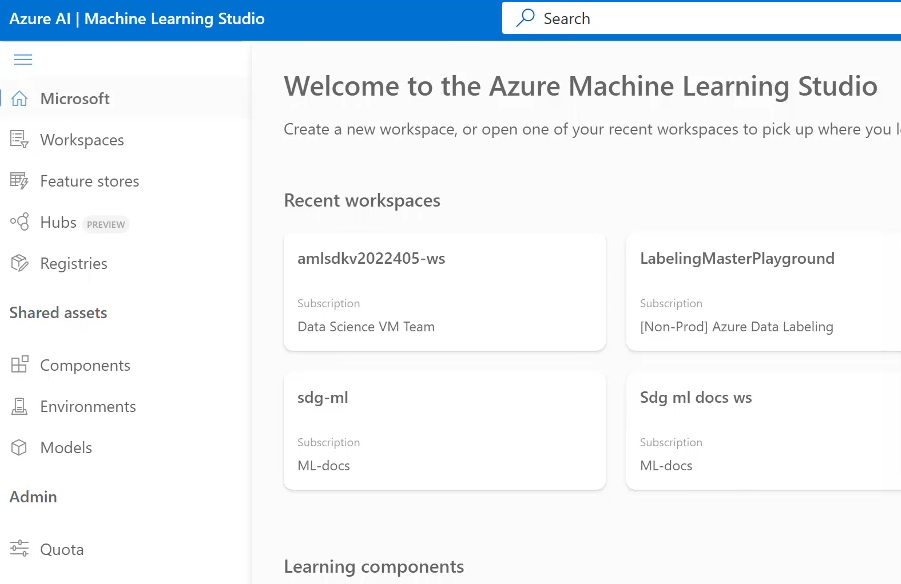
Task: Click the Registries package icon
Action: tap(20, 263)
